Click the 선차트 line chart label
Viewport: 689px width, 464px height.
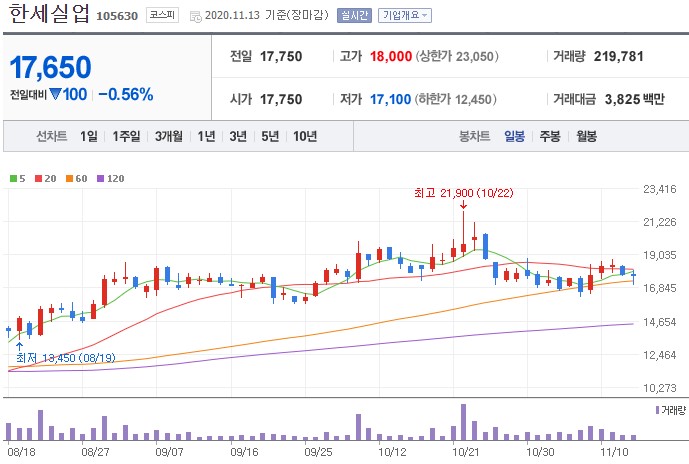(x=51, y=136)
